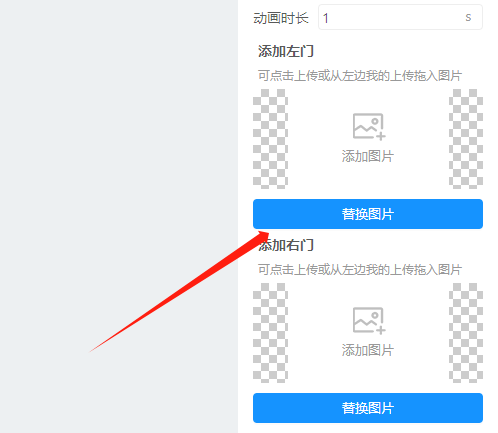Click right checkerboard strip of right door preview
The height and width of the screenshot is (433, 498).
tap(466, 333)
